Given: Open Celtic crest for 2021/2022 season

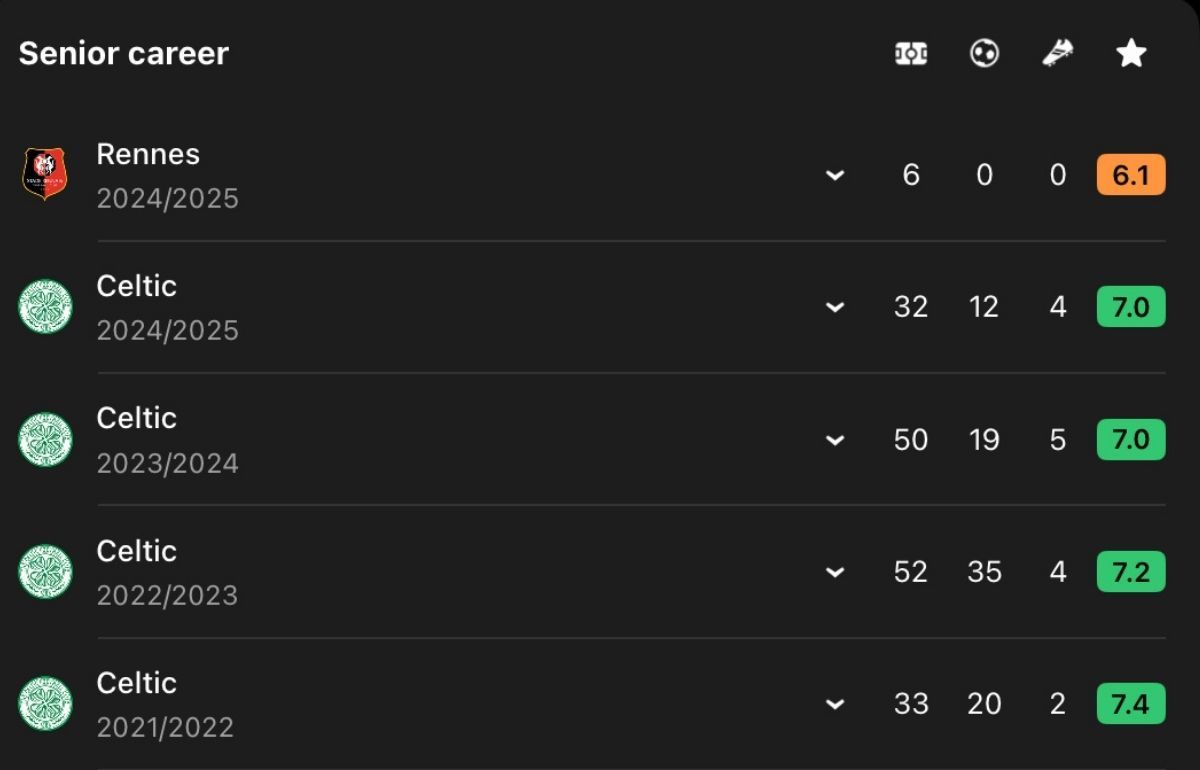Looking at the screenshot, I should pos(45,703).
